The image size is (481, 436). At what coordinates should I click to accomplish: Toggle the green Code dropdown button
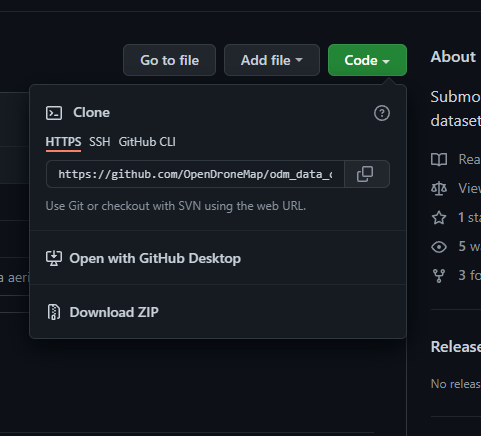(367, 60)
